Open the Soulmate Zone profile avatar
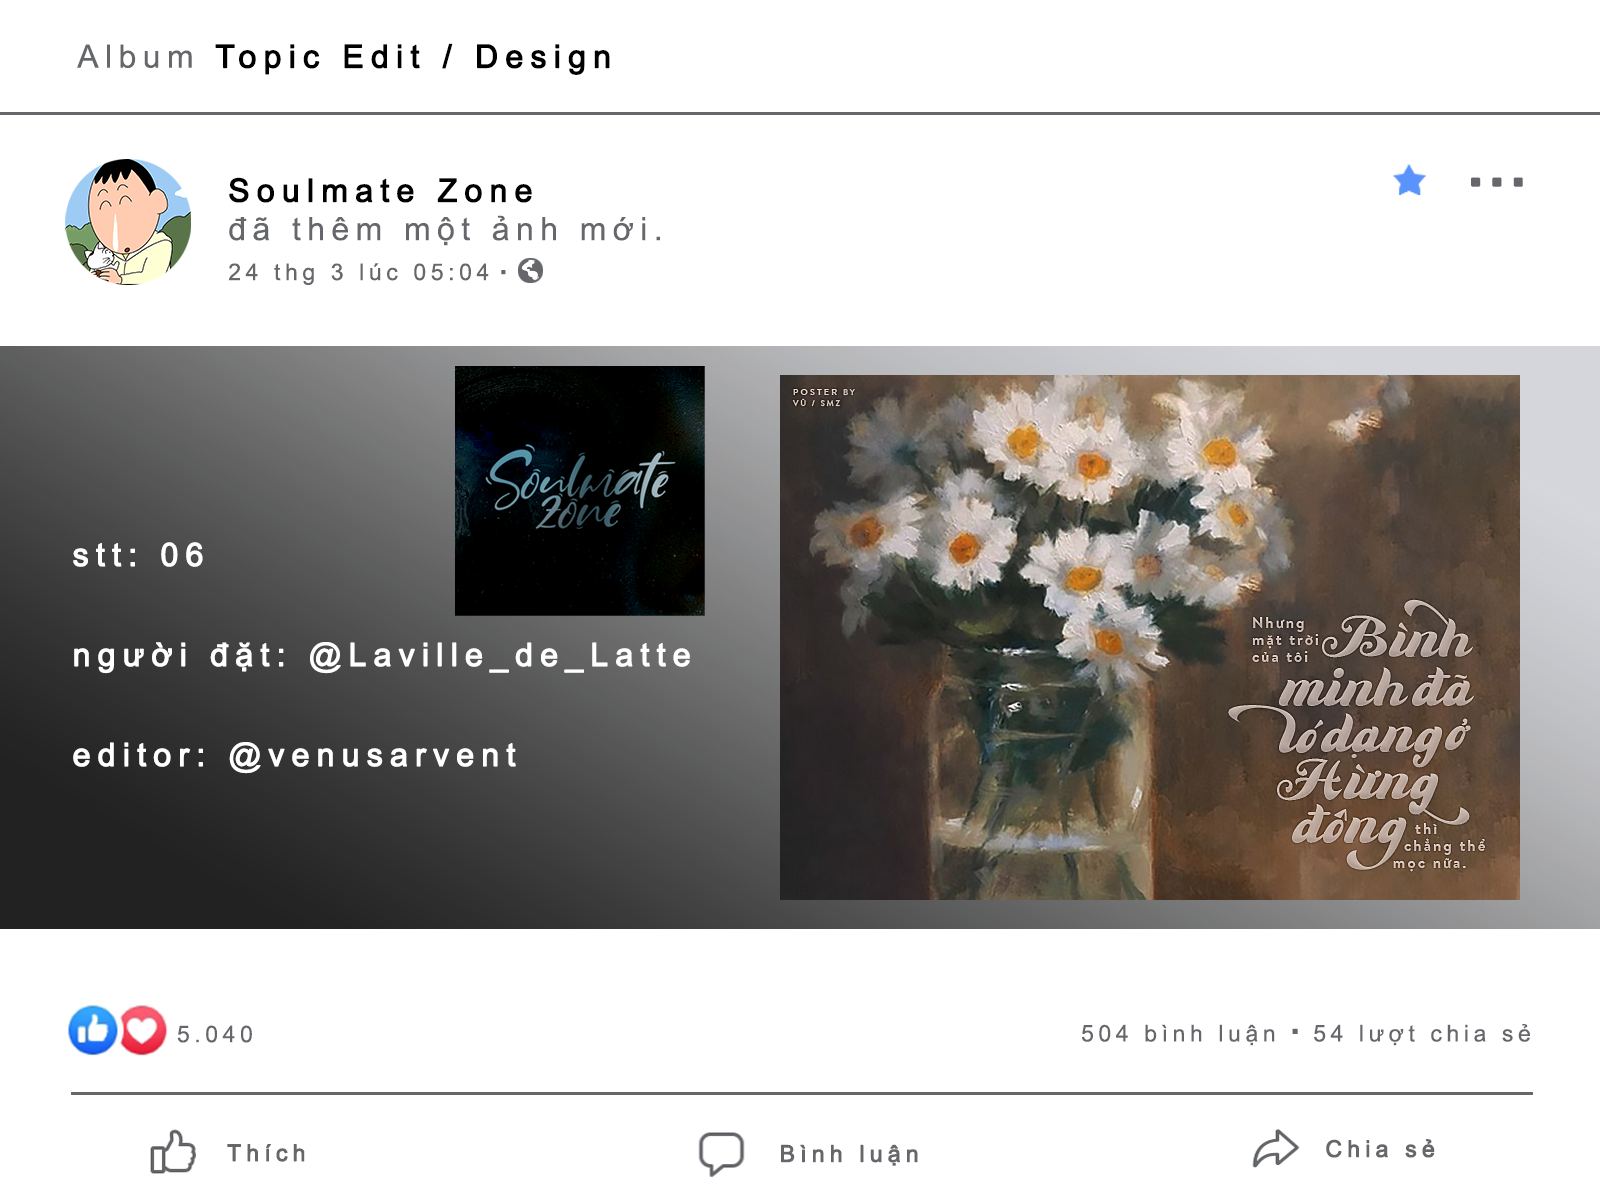Screen dimensions: 1600x1204 (x=128, y=222)
